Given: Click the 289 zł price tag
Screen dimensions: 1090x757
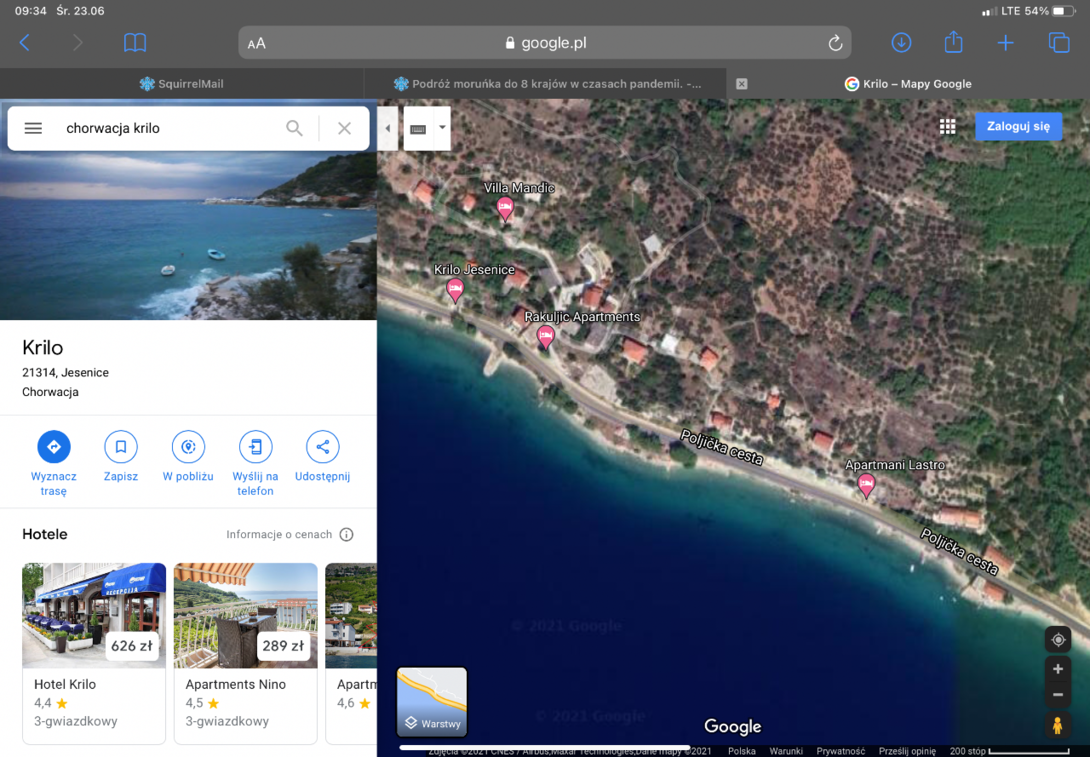Looking at the screenshot, I should 283,646.
